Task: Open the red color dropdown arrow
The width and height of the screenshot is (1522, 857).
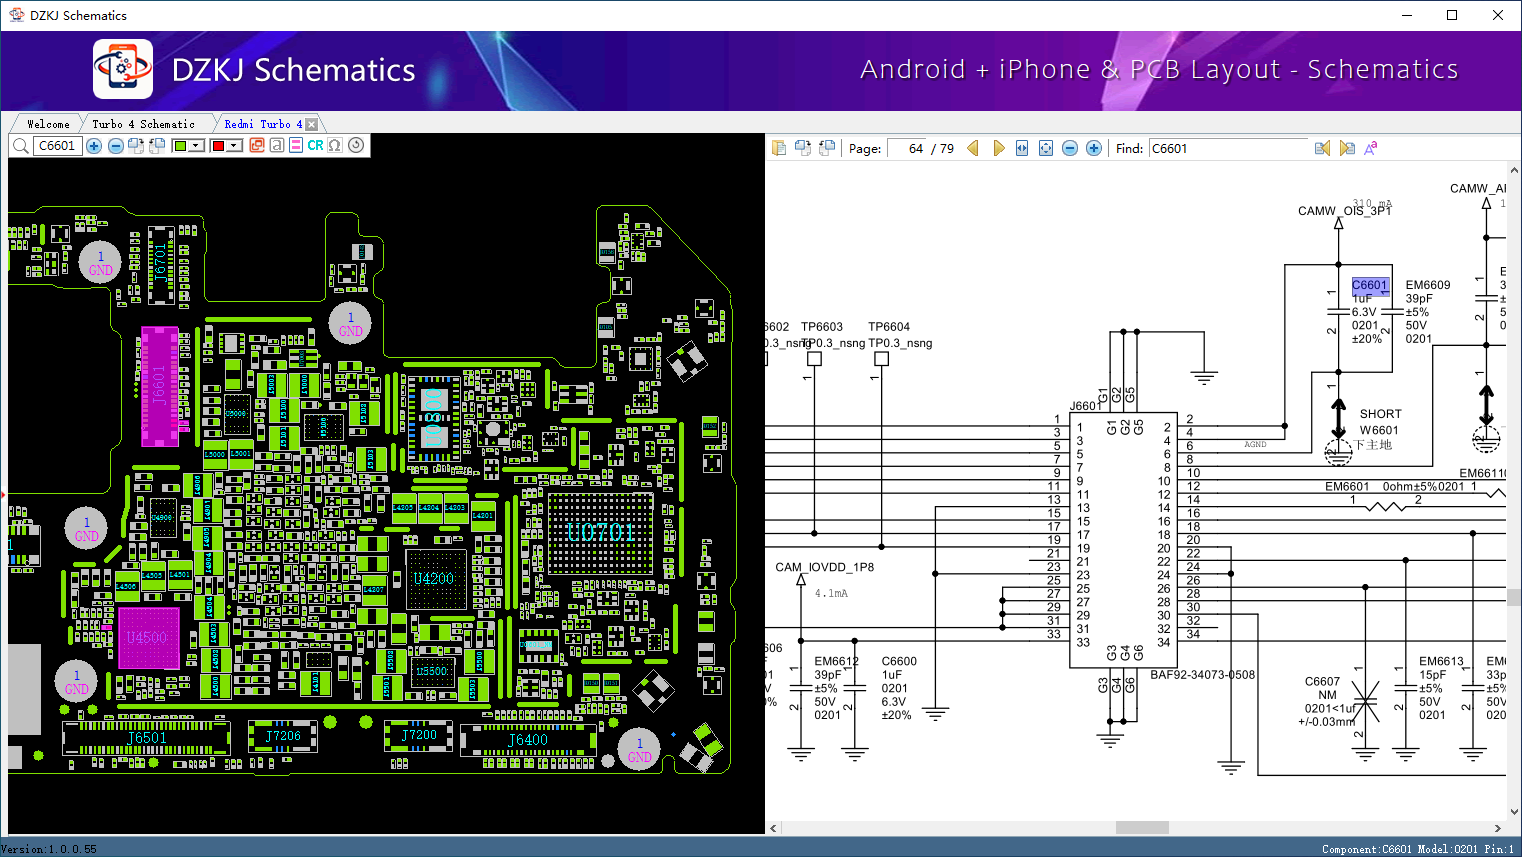Action: [234, 146]
